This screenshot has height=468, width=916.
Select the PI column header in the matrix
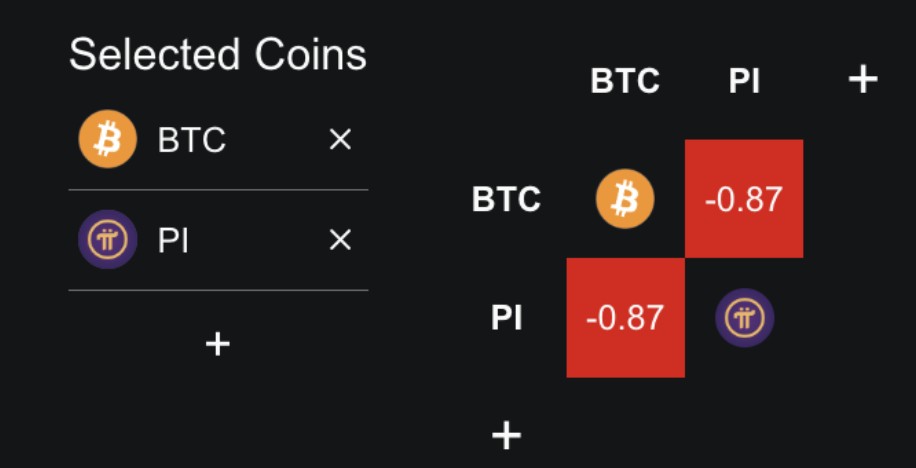tap(744, 81)
